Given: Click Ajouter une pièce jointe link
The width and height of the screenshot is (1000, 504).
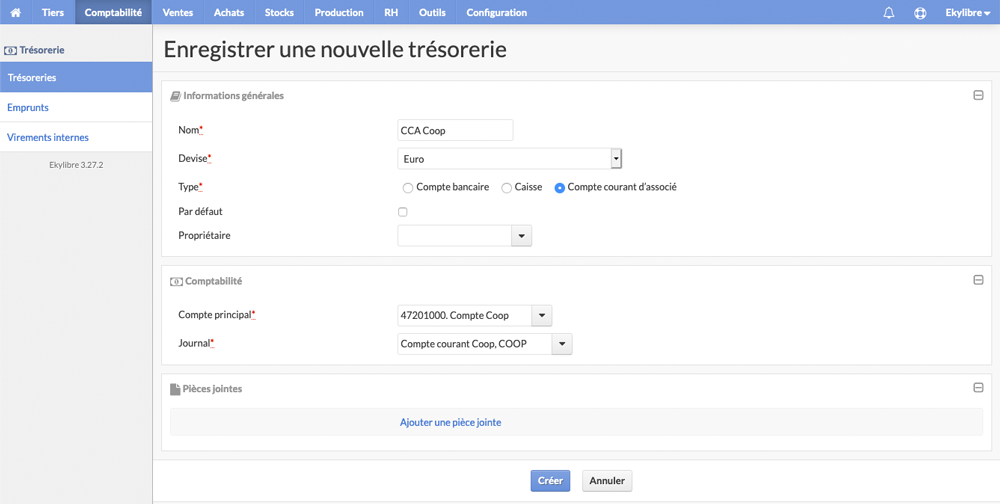Looking at the screenshot, I should [x=450, y=422].
